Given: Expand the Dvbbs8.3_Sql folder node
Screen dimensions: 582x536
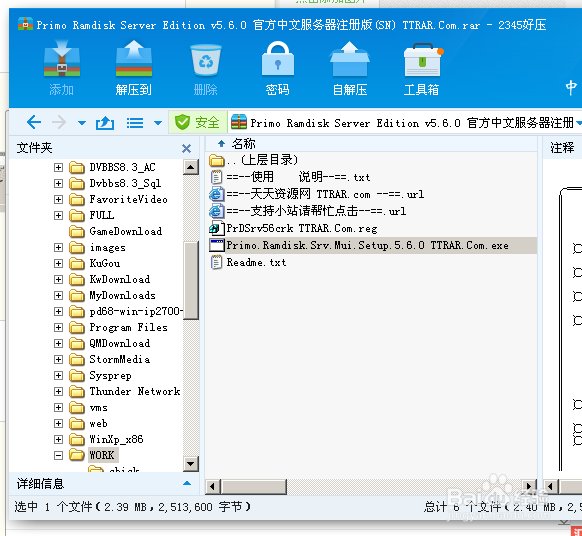Looking at the screenshot, I should (58, 183).
